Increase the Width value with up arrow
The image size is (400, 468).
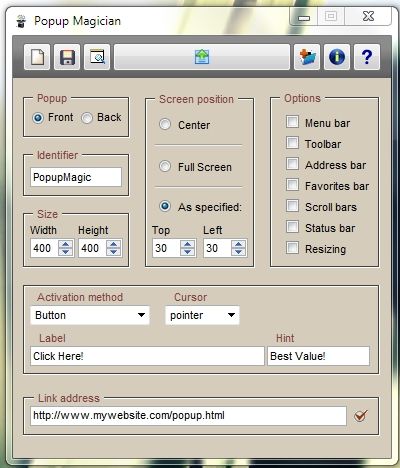click(x=66, y=244)
